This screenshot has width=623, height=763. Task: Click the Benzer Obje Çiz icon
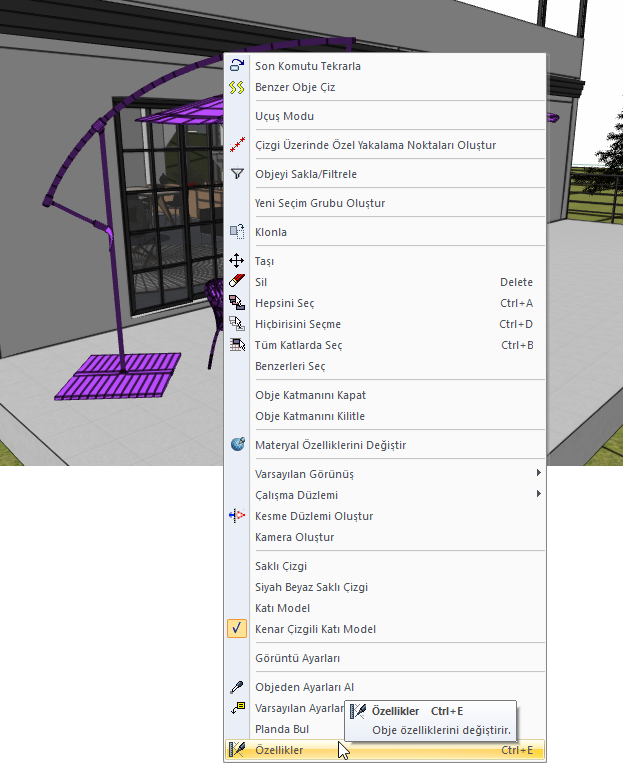click(237, 87)
